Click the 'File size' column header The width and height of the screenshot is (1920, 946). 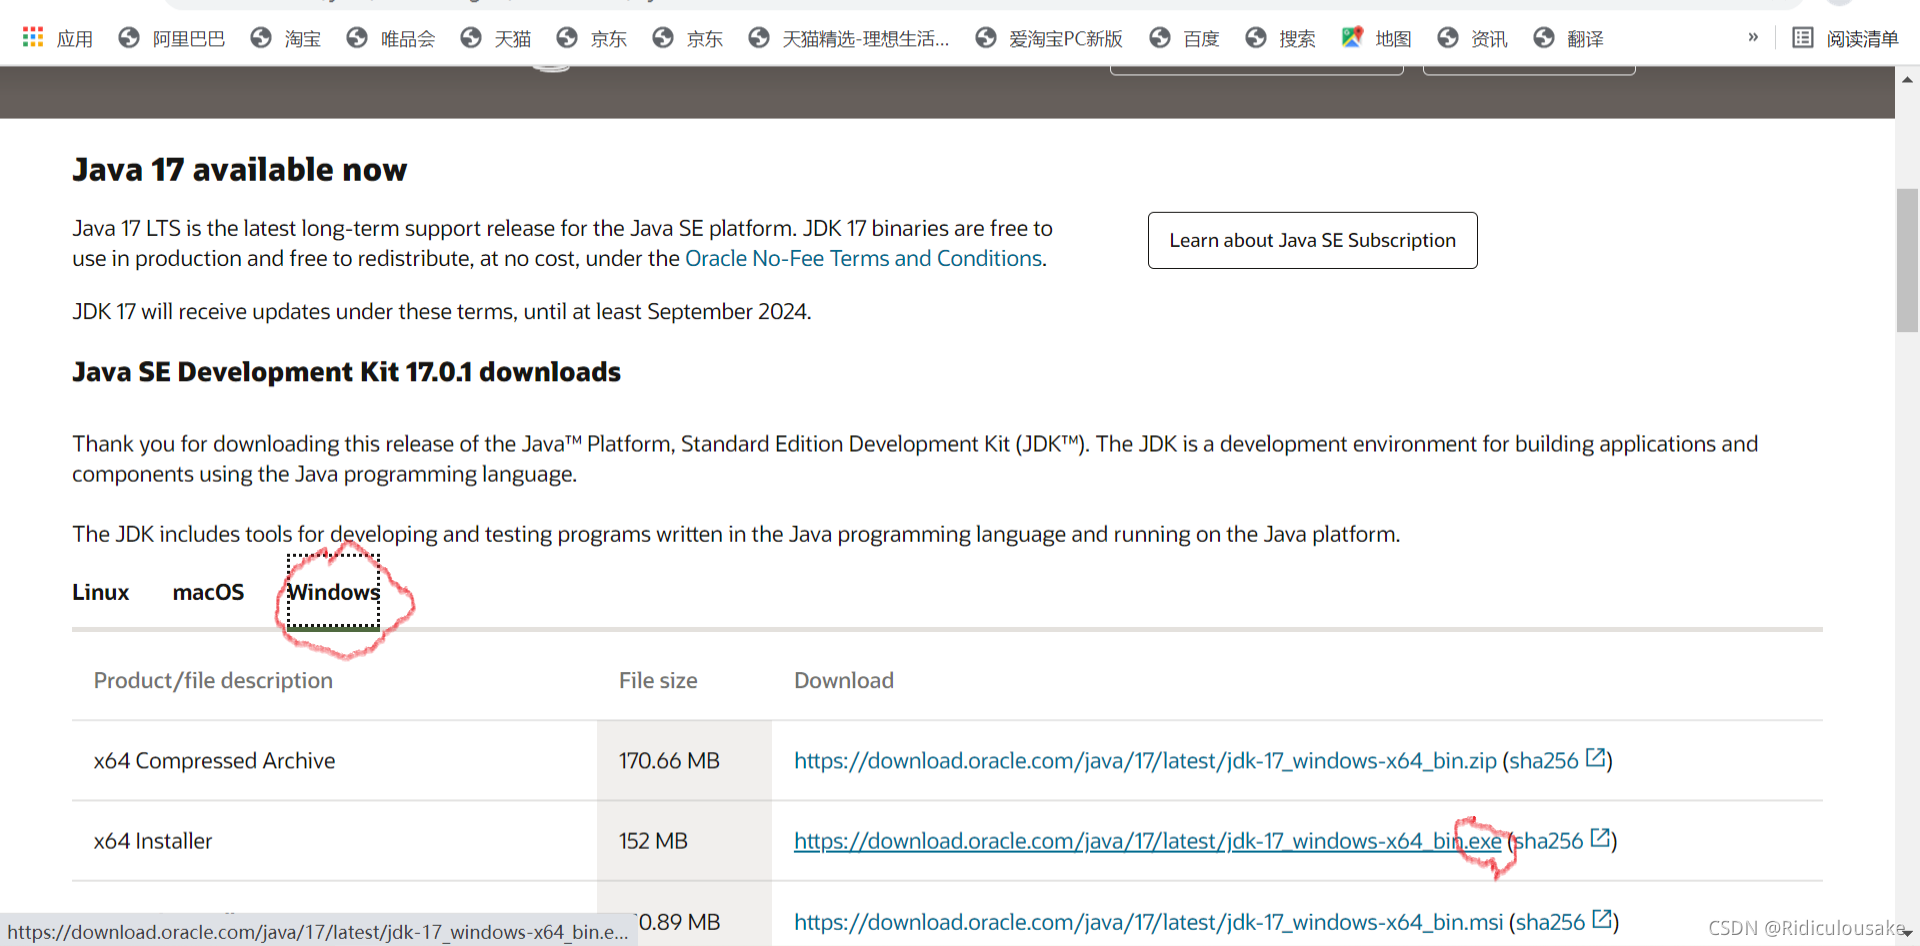click(x=658, y=680)
